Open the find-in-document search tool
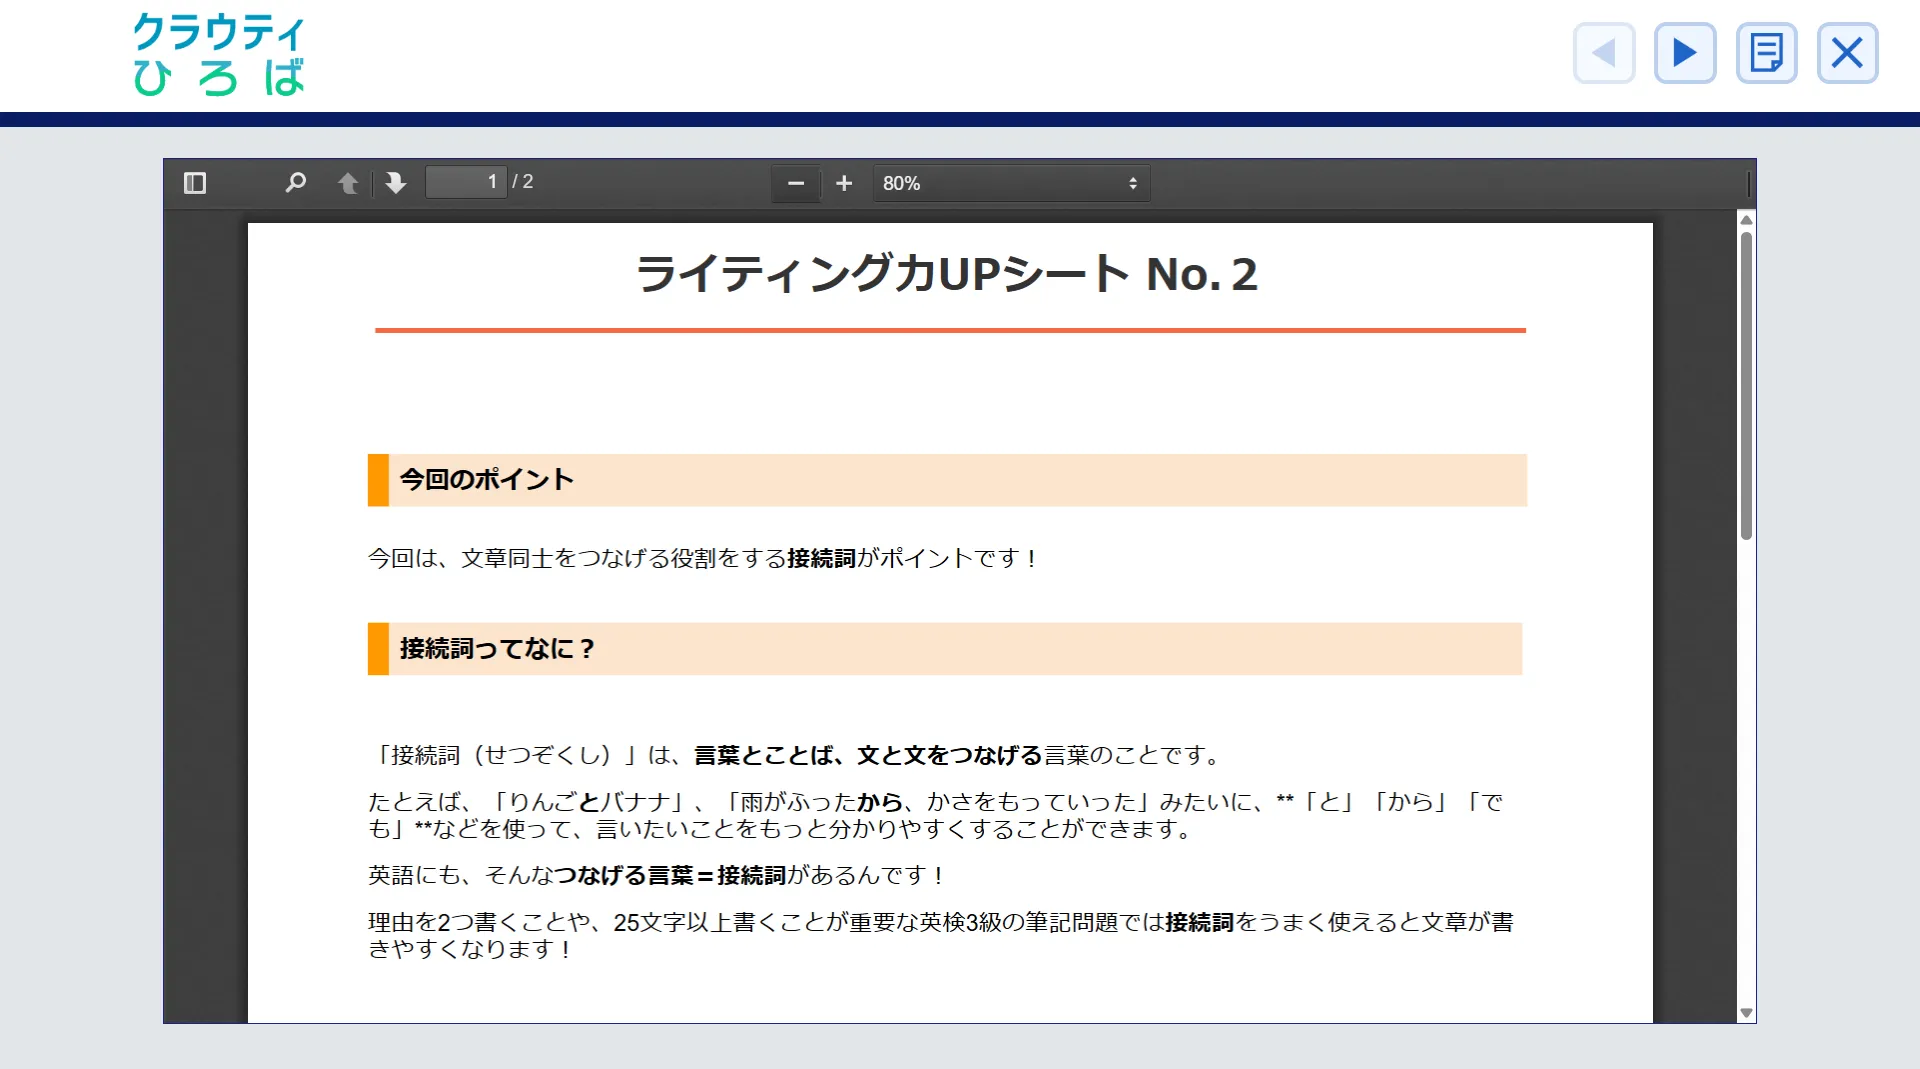Image resolution: width=1920 pixels, height=1069 pixels. point(295,183)
